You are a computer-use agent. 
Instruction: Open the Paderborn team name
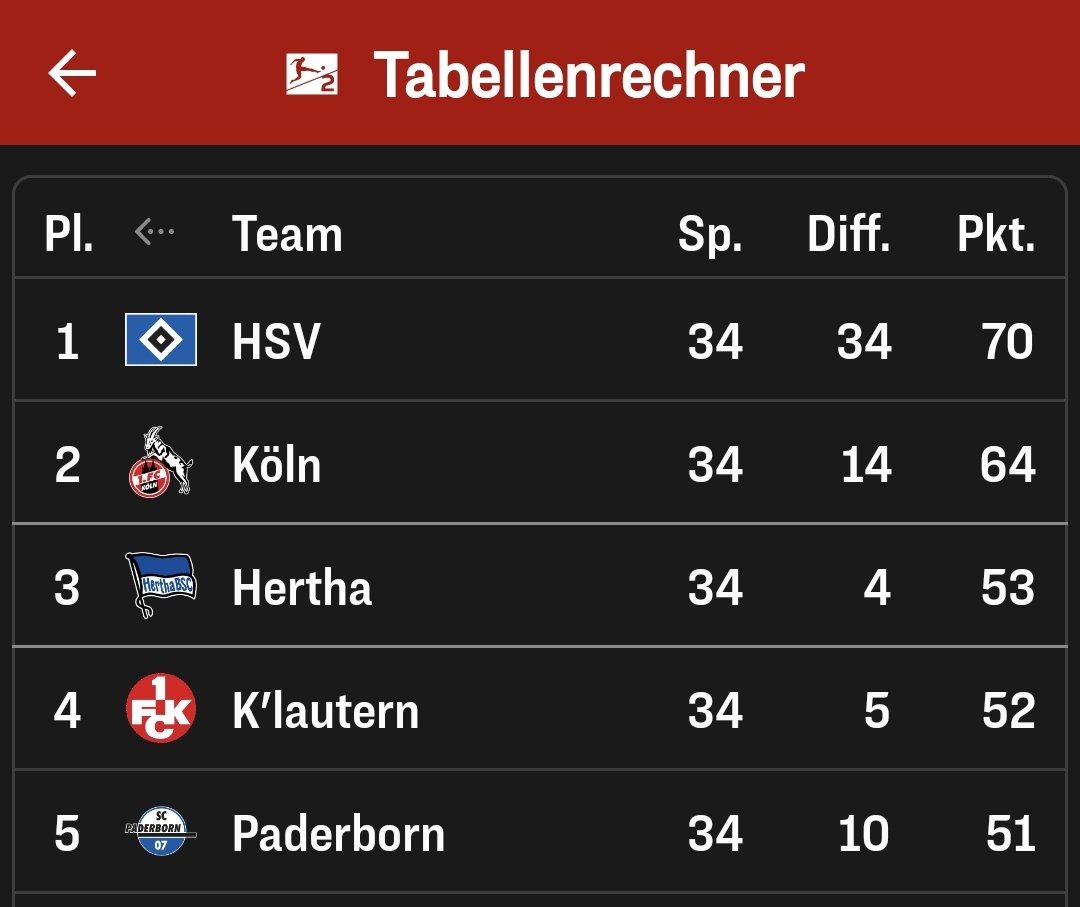[339, 833]
